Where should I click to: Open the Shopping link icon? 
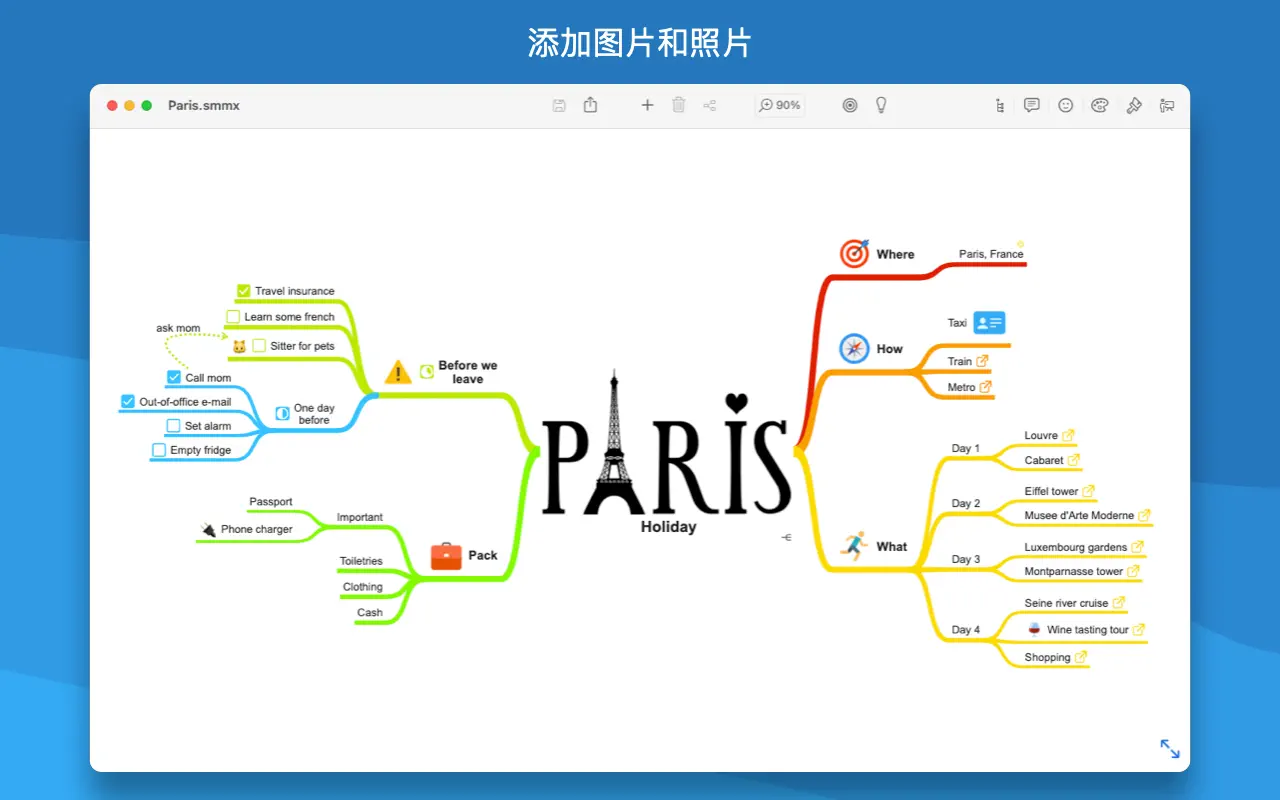[1081, 657]
